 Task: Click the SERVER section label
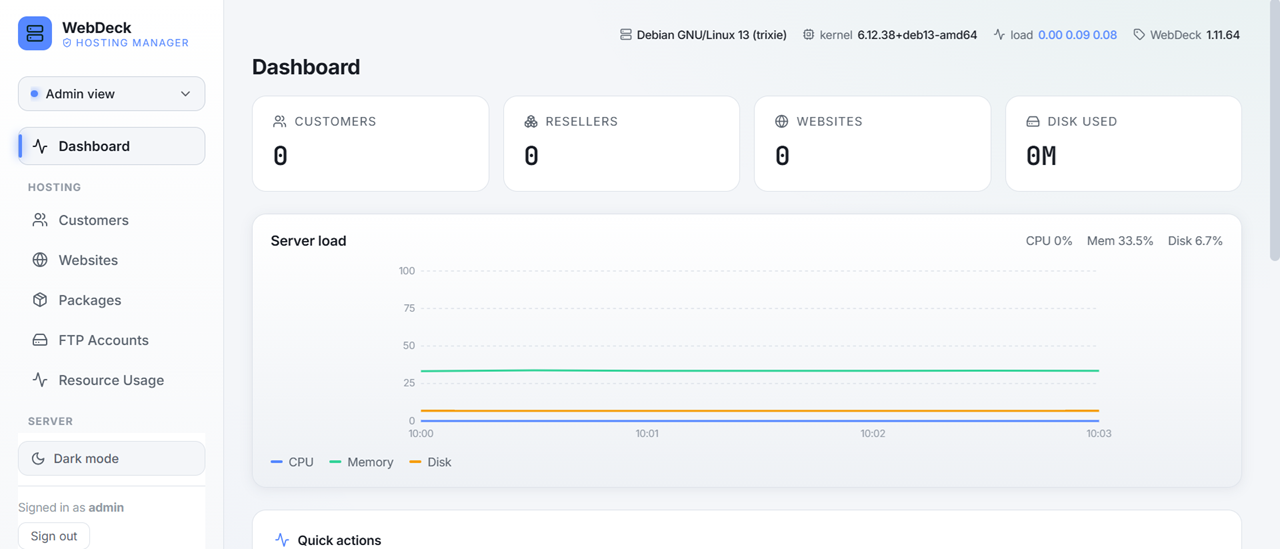pos(50,421)
